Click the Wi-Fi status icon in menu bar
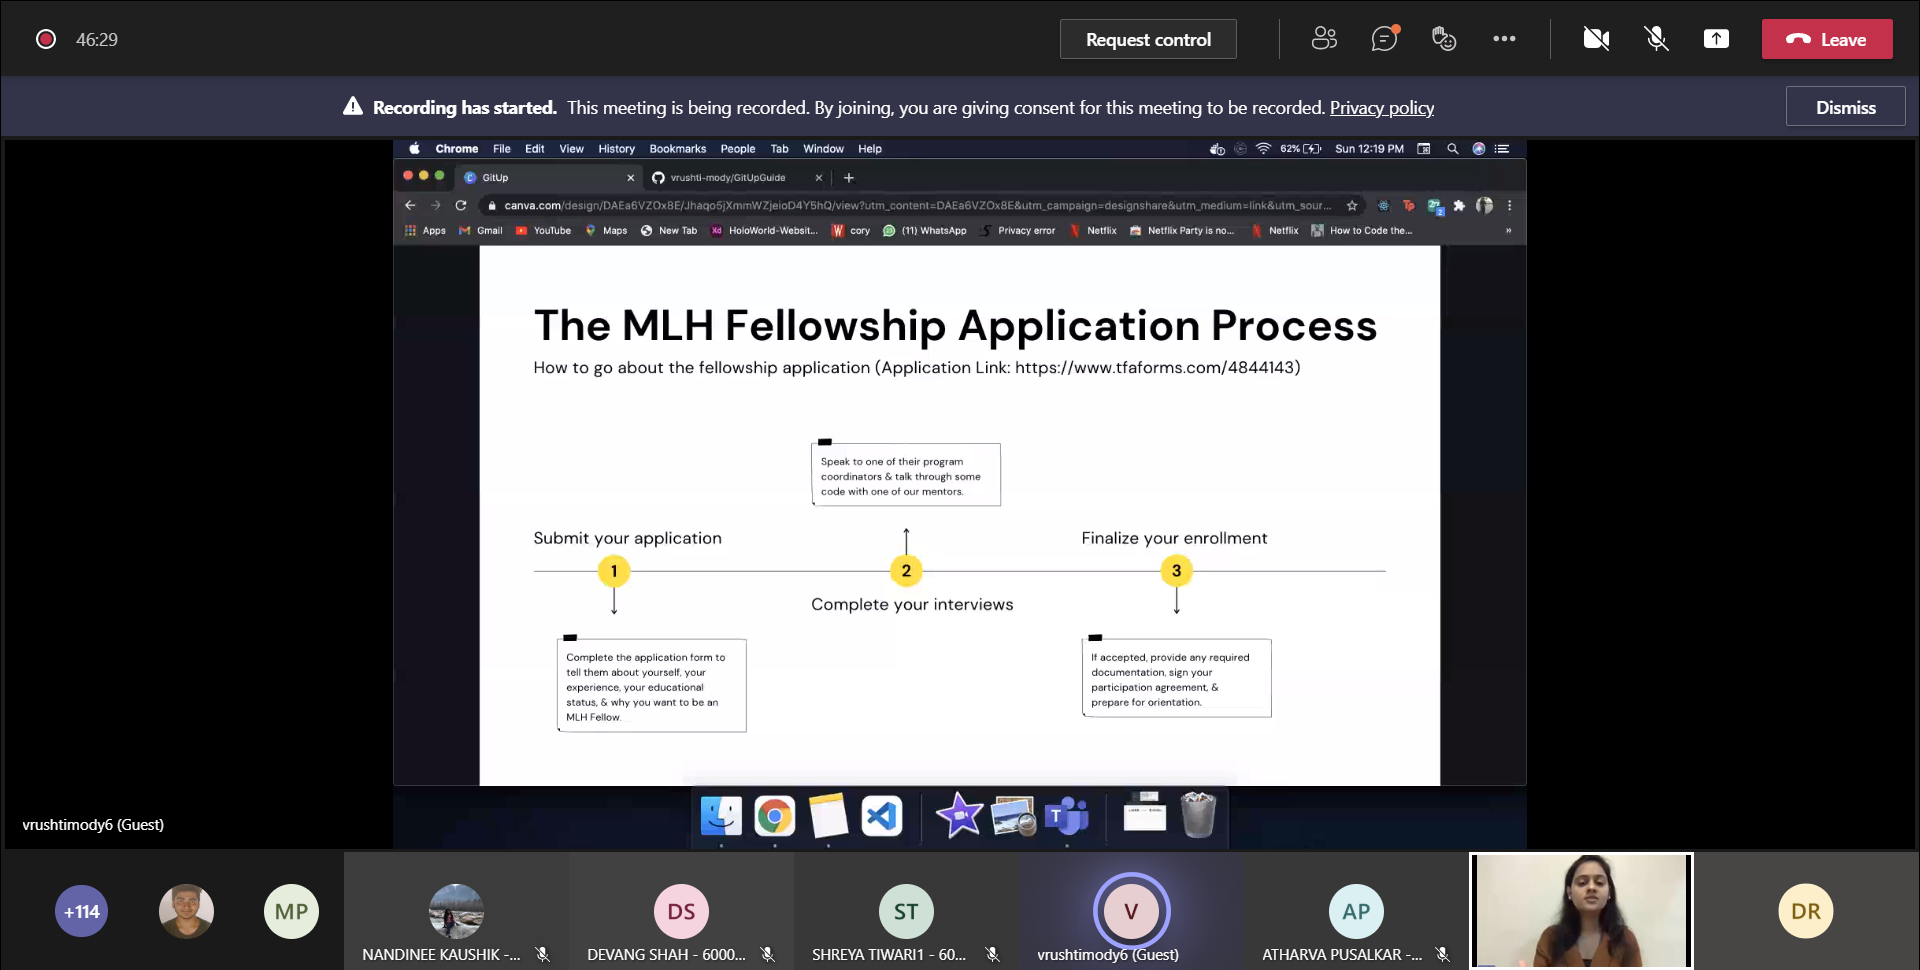 coord(1263,148)
